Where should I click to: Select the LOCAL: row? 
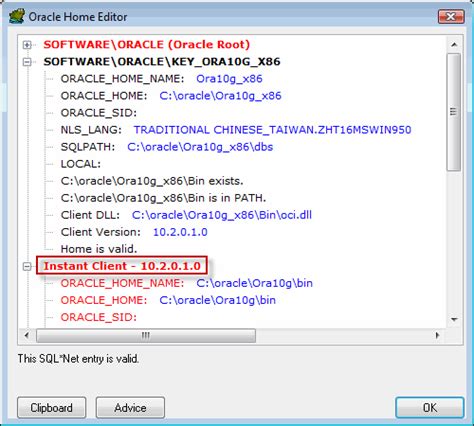81,164
